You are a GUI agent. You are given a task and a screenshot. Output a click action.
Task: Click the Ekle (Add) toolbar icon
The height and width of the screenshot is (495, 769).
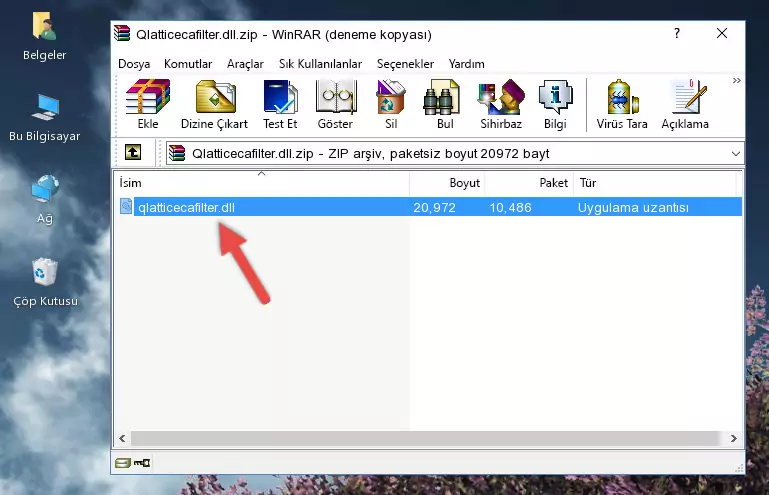tap(148, 104)
